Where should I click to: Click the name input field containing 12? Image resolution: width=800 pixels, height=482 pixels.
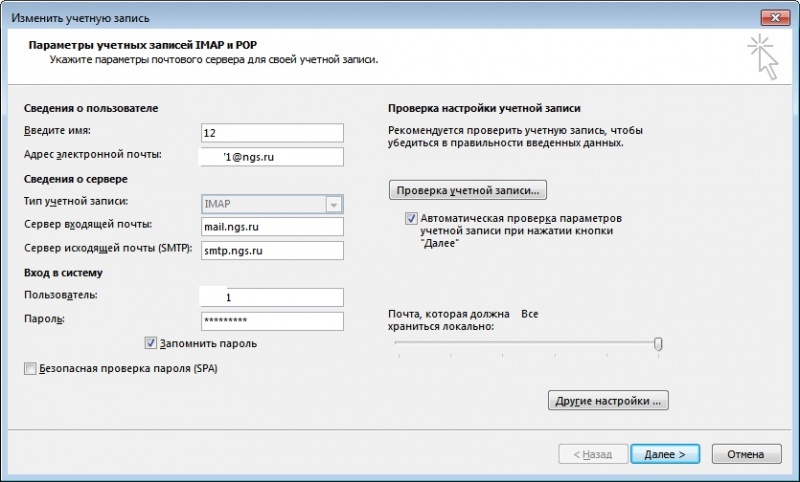point(272,133)
